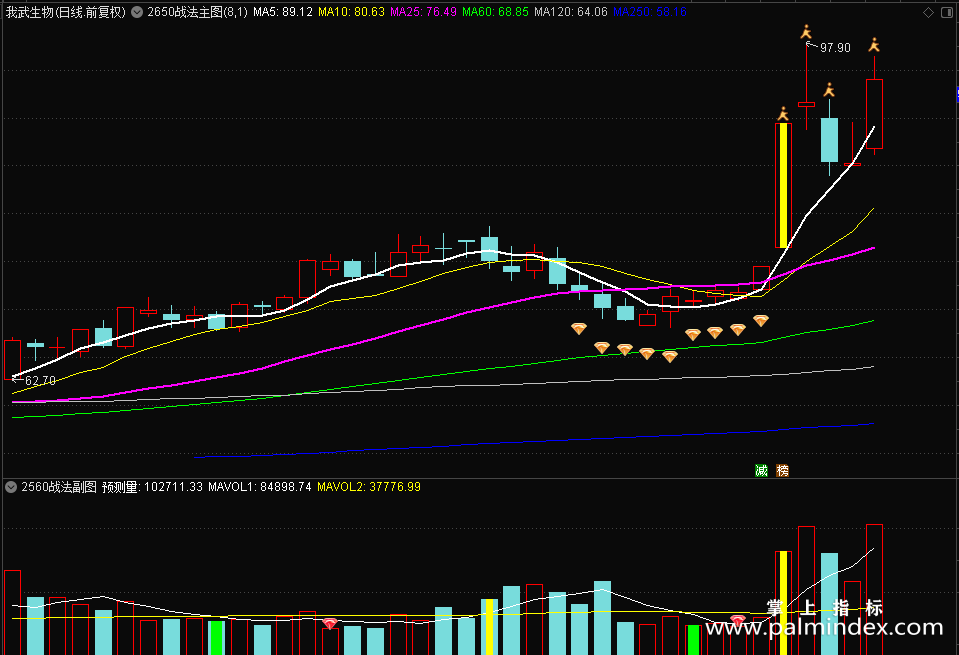
Task: Click the magenta MA25: 76.49 label
Action: click(423, 12)
